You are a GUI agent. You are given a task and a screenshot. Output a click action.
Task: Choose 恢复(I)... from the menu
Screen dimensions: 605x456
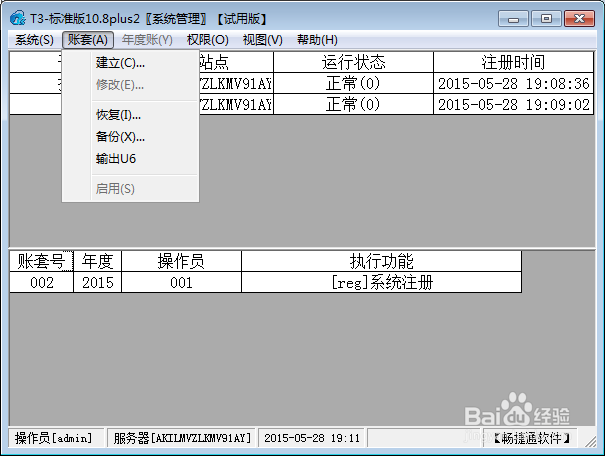coord(130,115)
